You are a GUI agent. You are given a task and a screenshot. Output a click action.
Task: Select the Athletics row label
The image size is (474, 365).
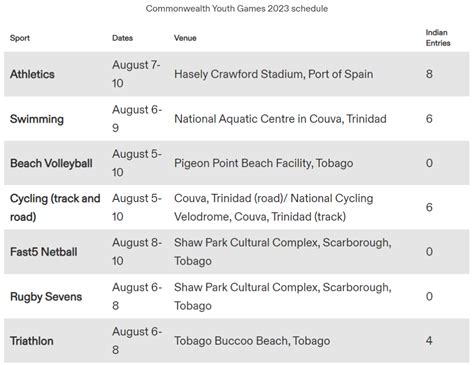[32, 74]
